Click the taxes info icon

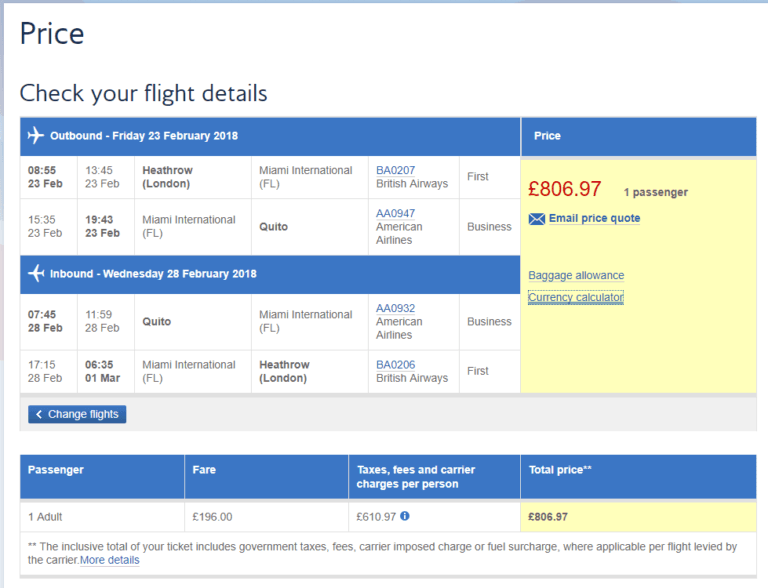tap(405, 516)
